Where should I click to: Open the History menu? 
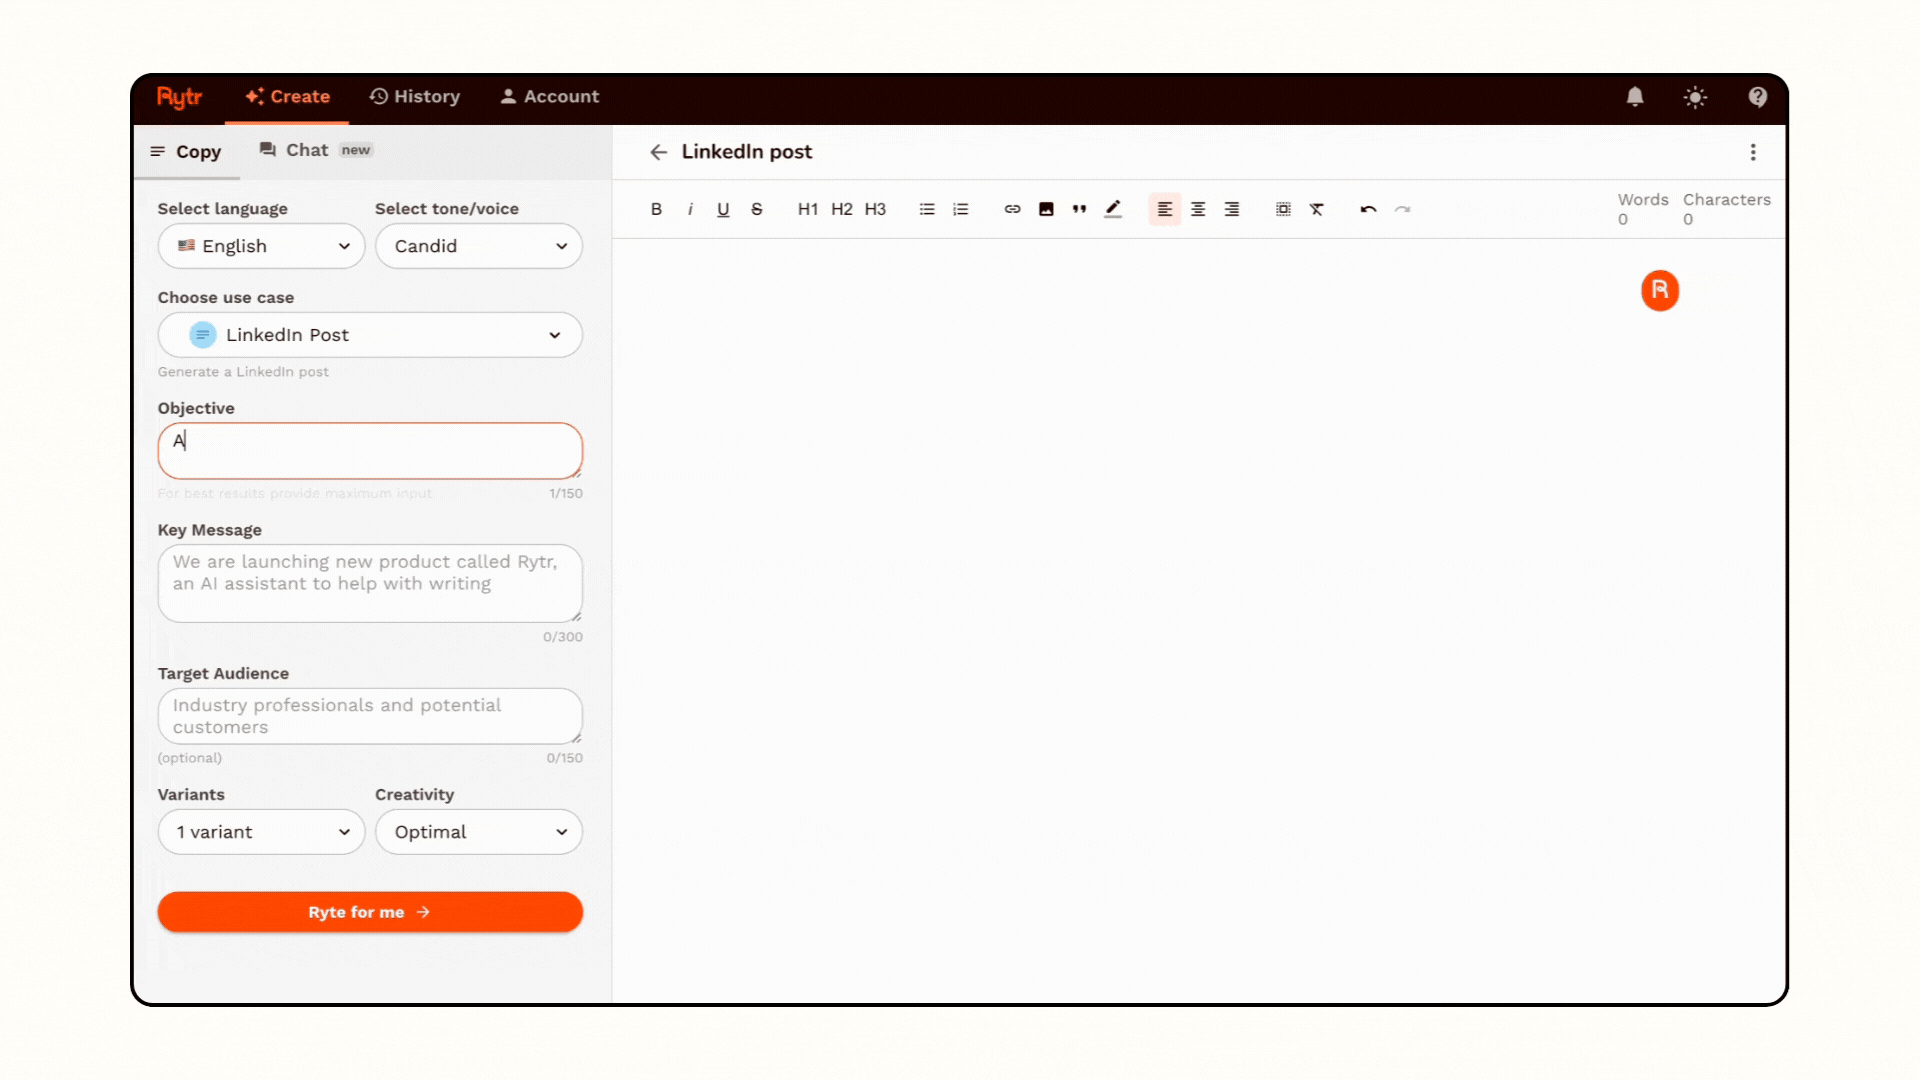click(x=414, y=96)
